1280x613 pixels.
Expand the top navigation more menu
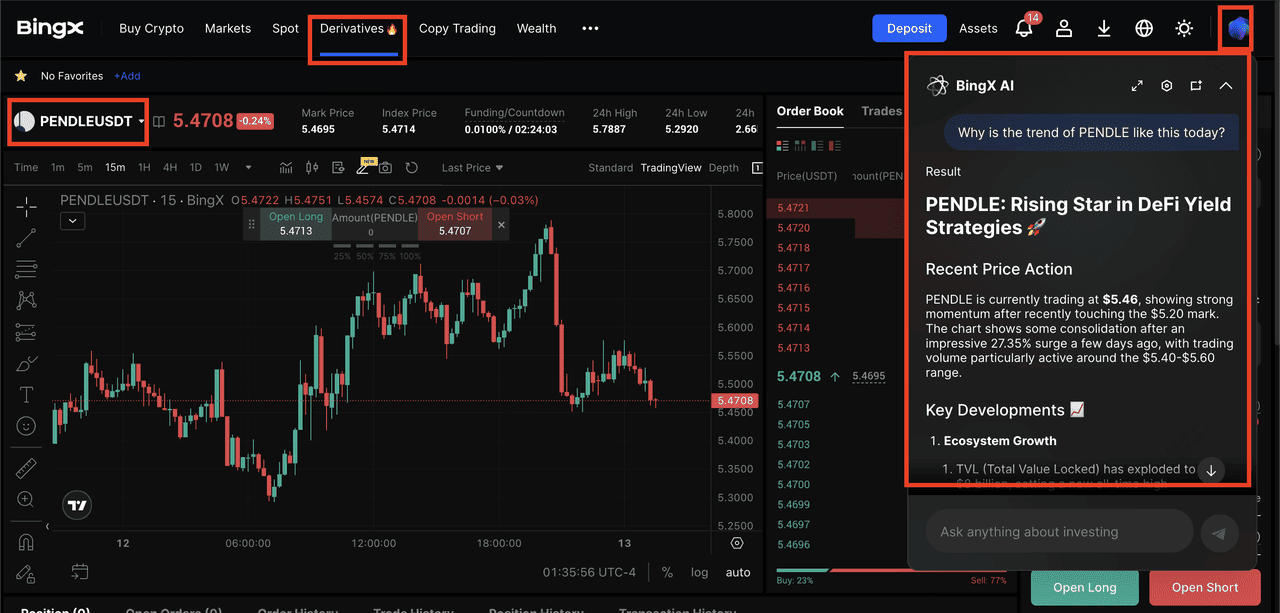[x=590, y=28]
